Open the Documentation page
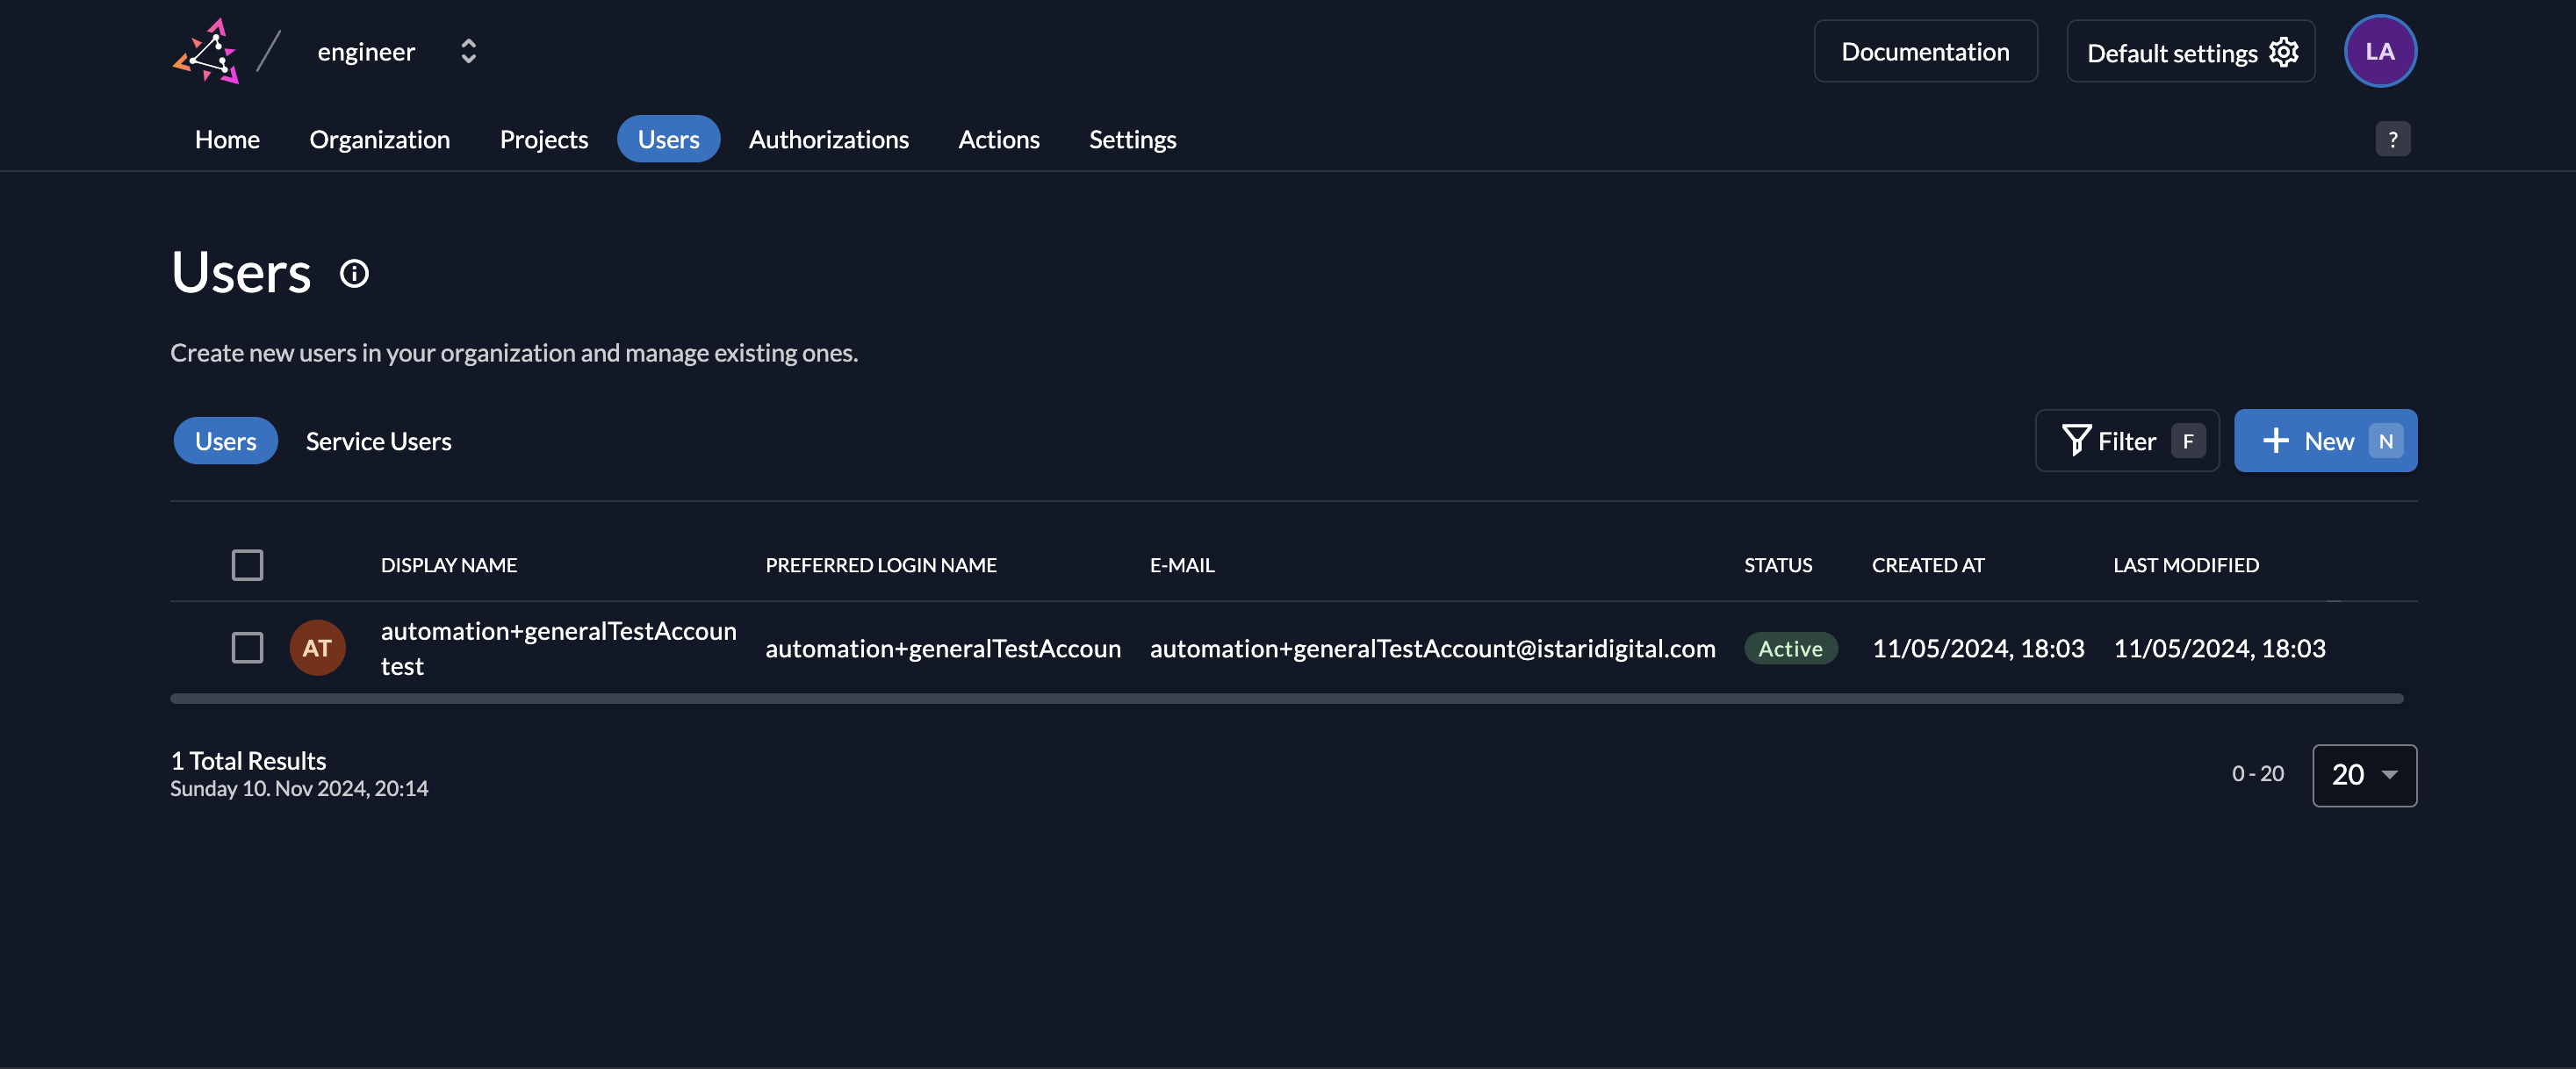The width and height of the screenshot is (2576, 1069). [1925, 51]
